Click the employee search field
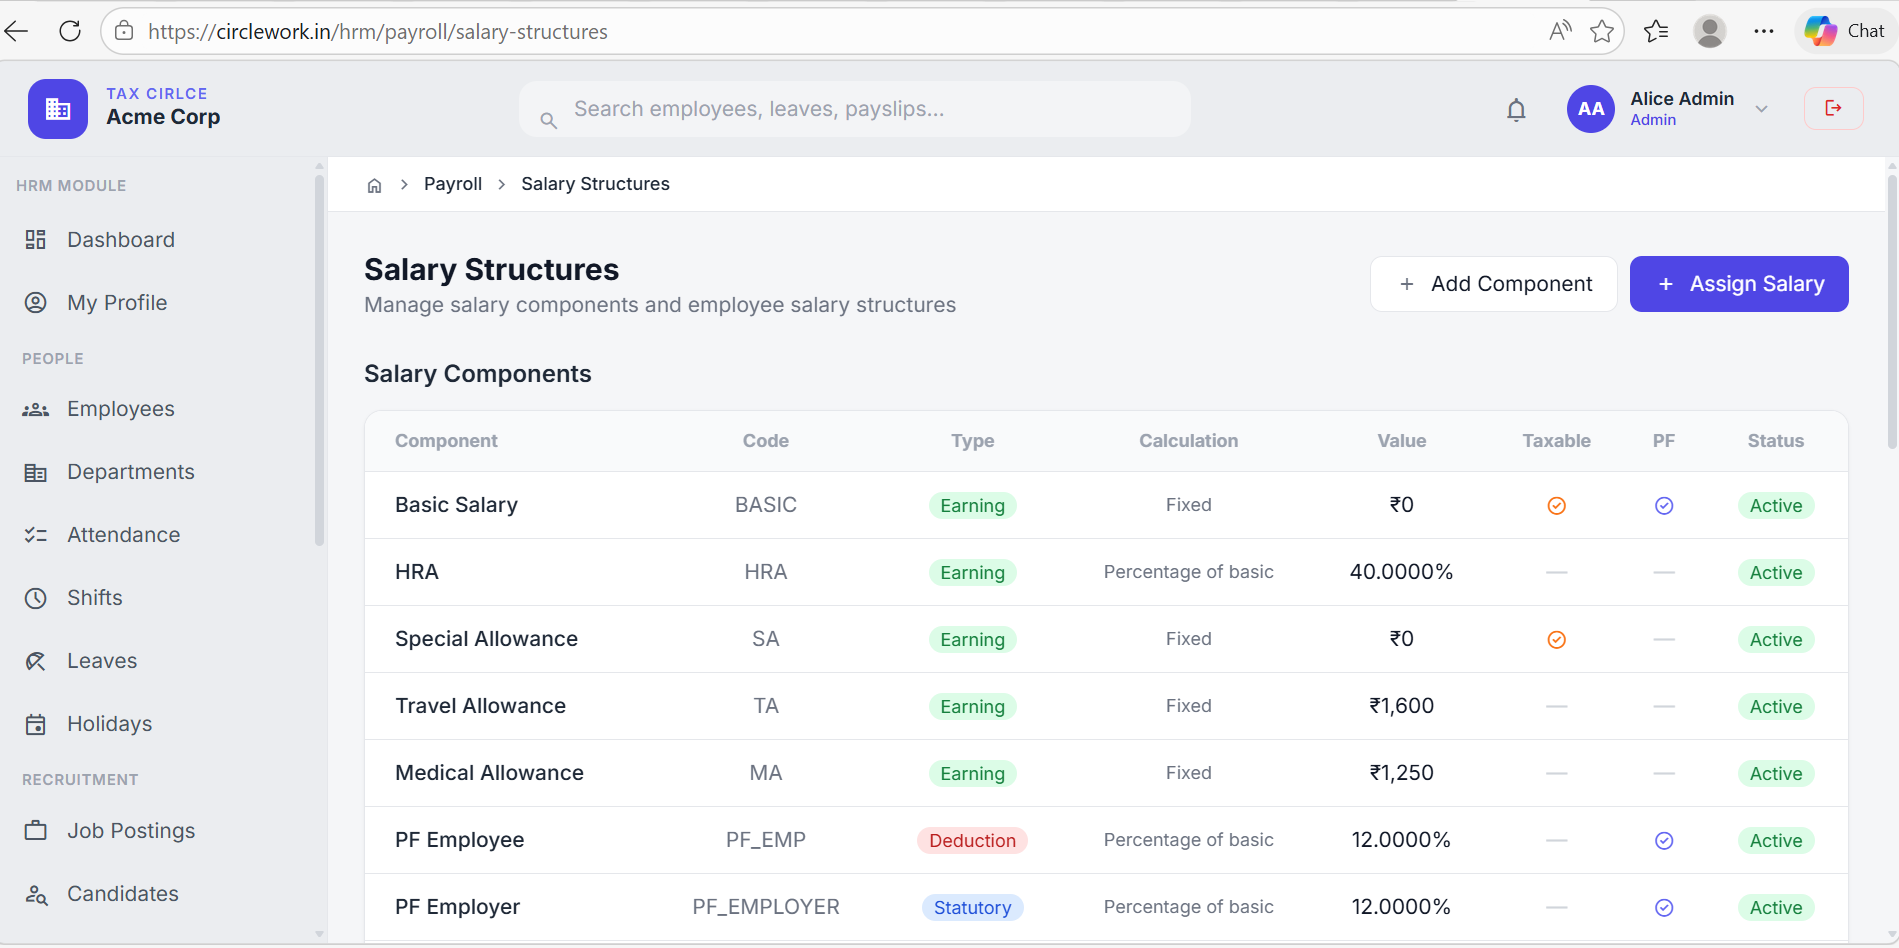The width and height of the screenshot is (1899, 948). 854,109
